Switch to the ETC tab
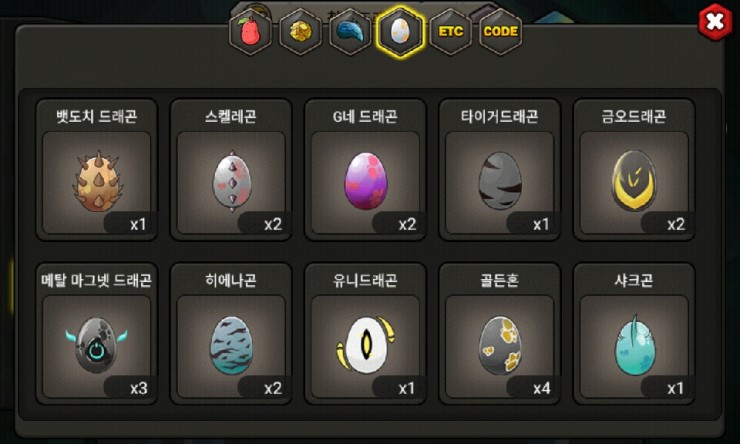 pyautogui.click(x=451, y=32)
